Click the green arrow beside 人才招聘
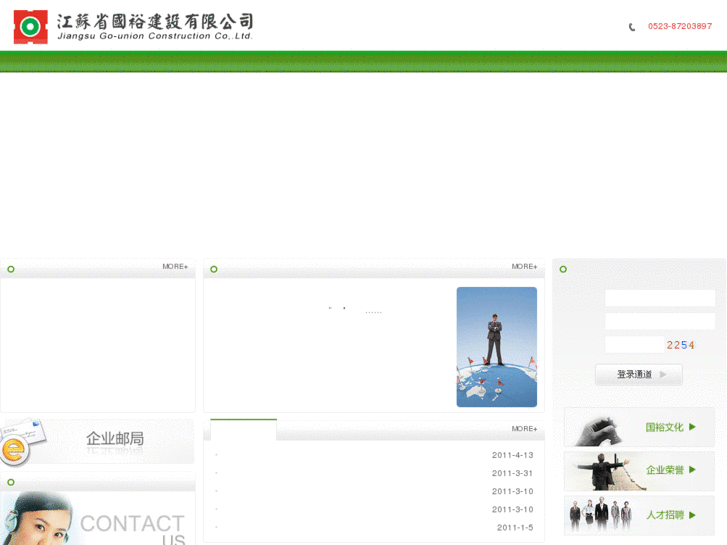 692,515
